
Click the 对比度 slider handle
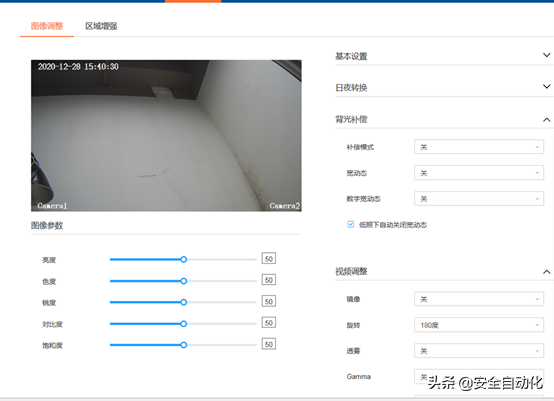click(183, 324)
